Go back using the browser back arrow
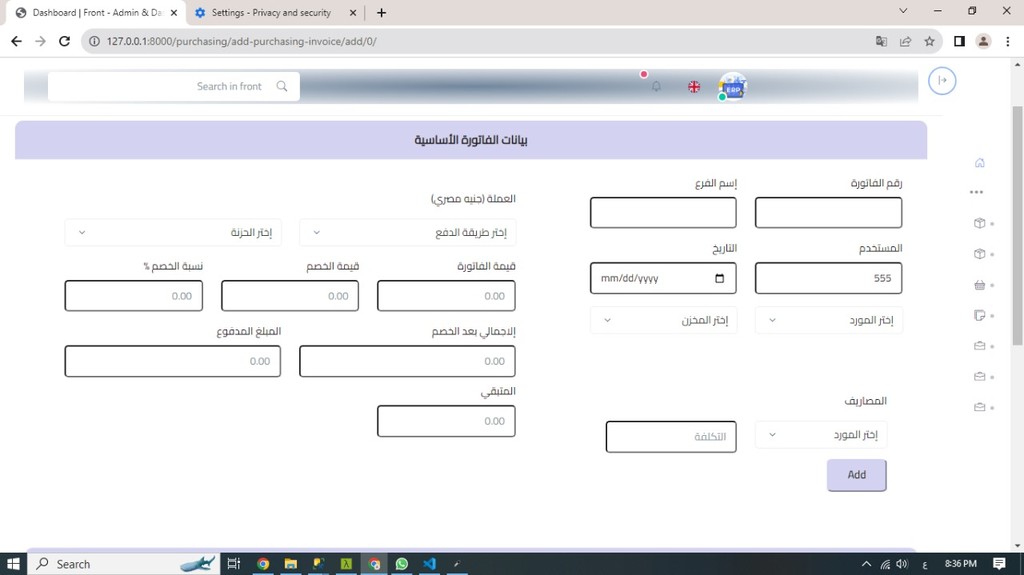Screen dimensions: 1024x575 [16, 41]
